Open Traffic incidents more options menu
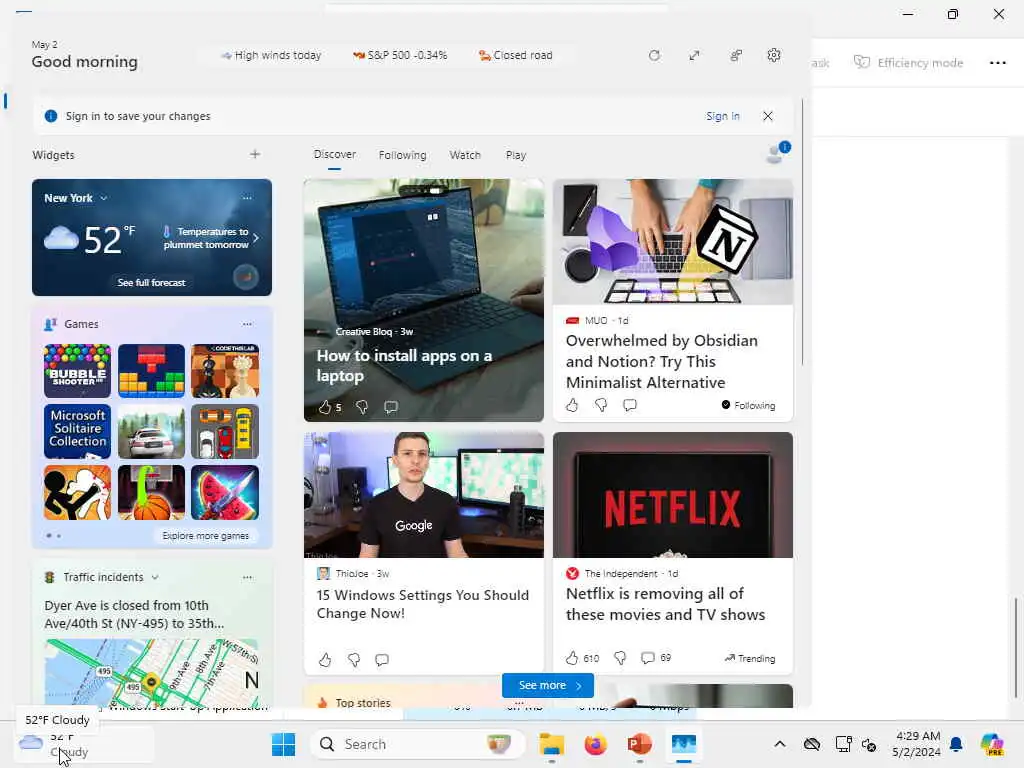The height and width of the screenshot is (768, 1024). pyautogui.click(x=247, y=577)
